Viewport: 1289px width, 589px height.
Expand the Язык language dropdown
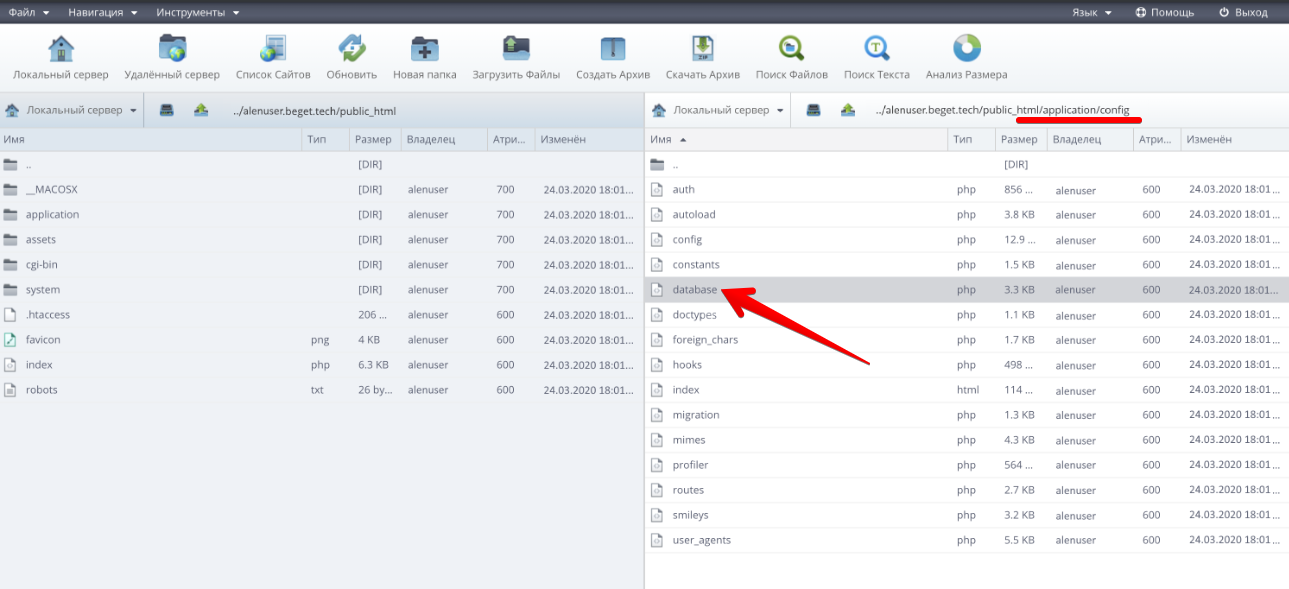[x=1092, y=12]
